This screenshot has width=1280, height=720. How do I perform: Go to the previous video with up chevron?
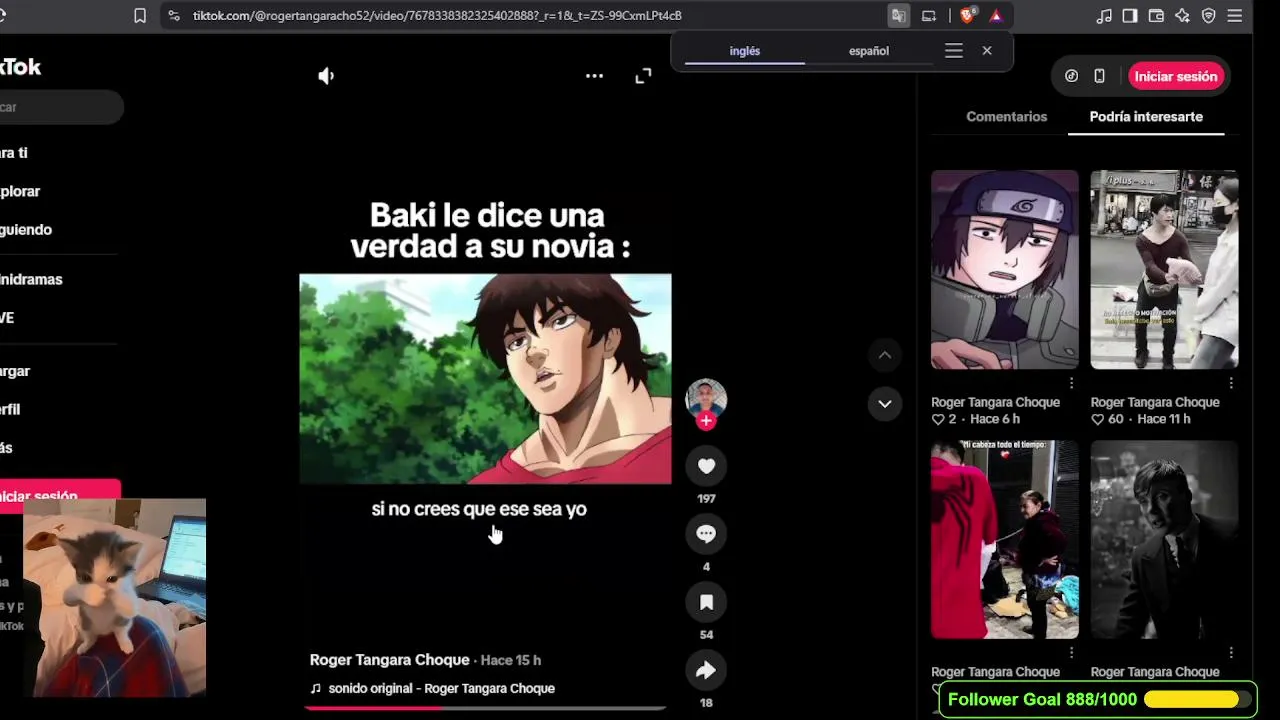(x=885, y=355)
